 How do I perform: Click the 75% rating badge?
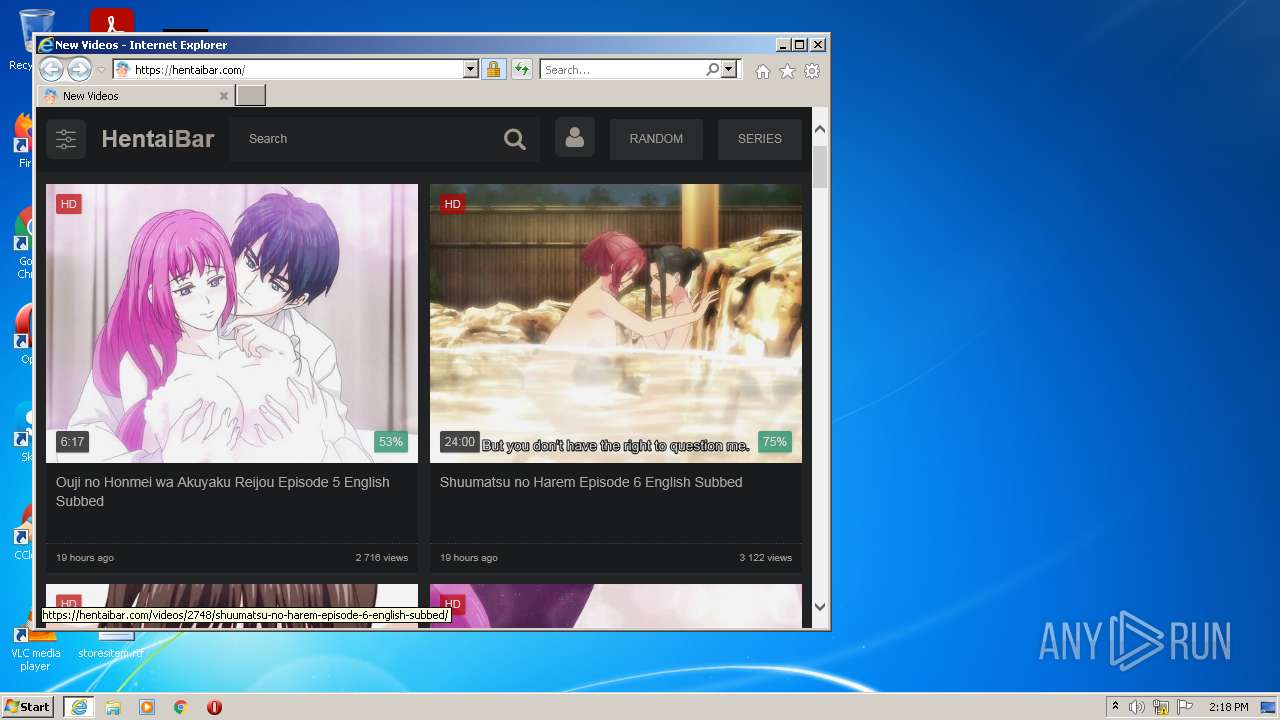(x=775, y=442)
